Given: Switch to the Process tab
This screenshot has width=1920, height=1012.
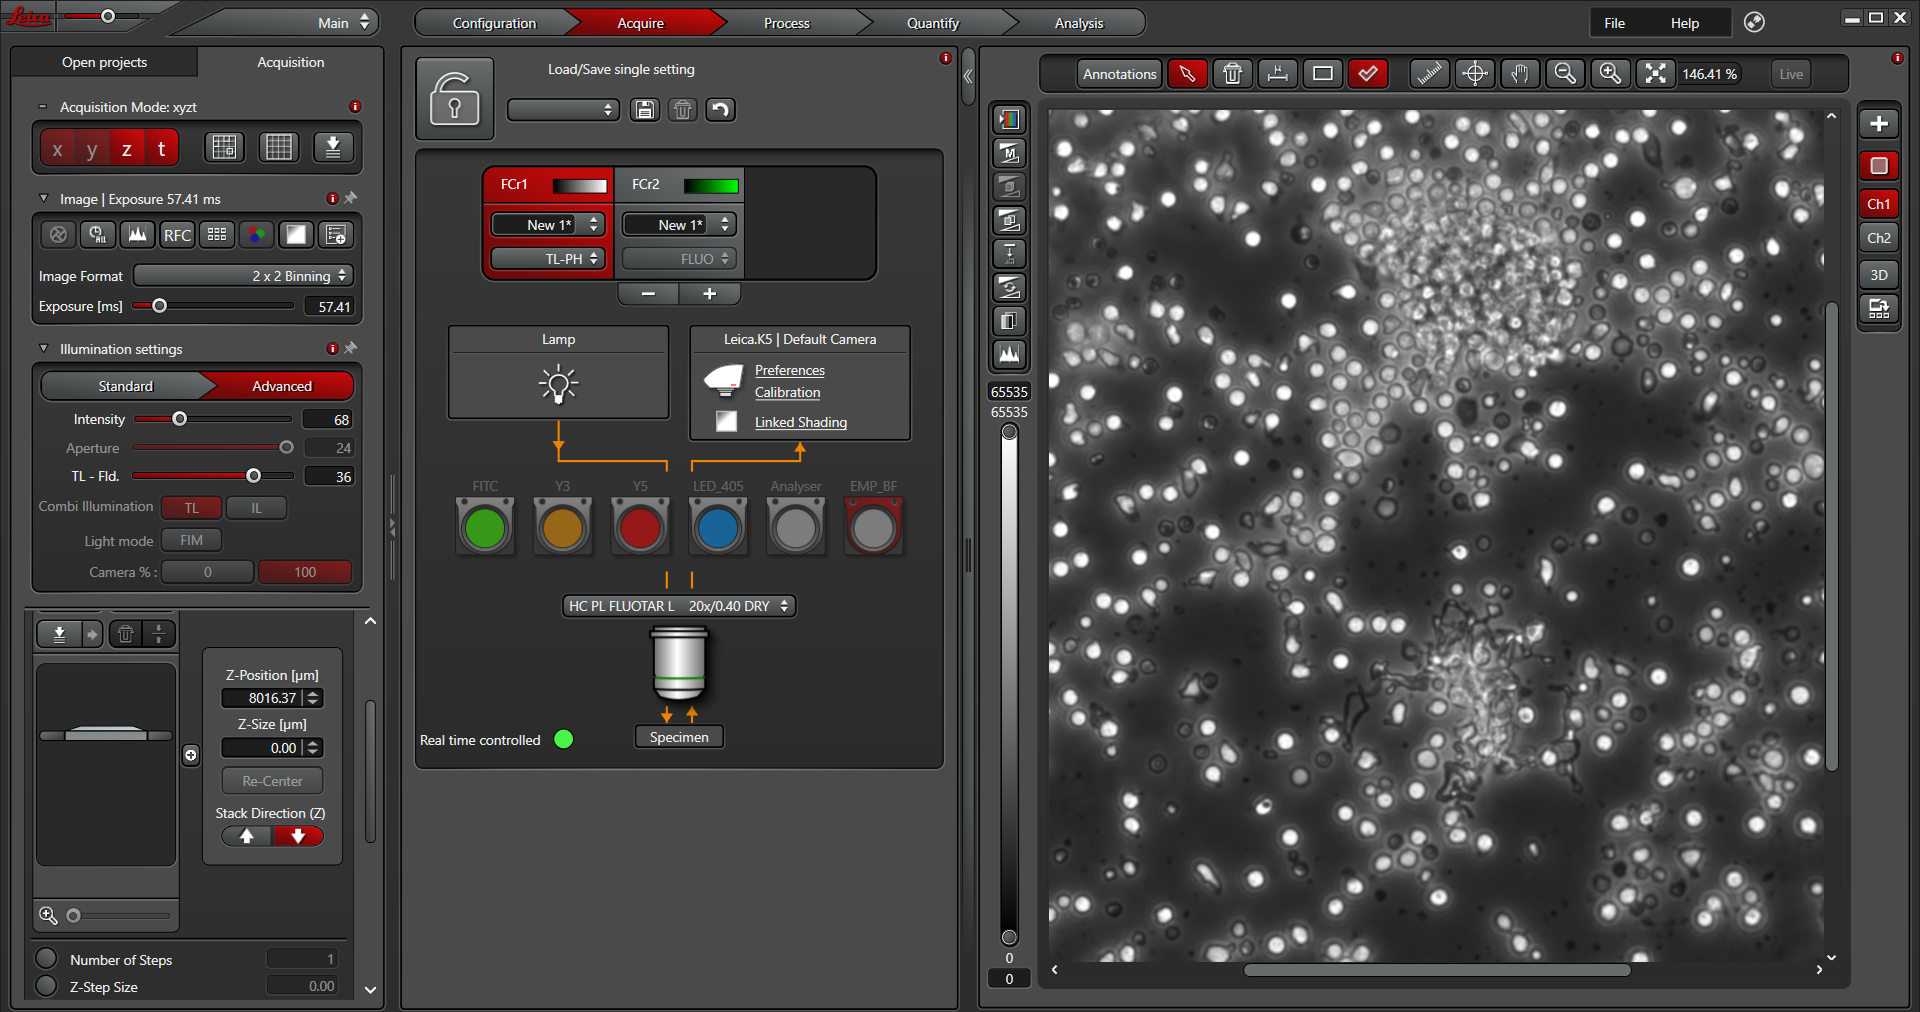Looking at the screenshot, I should tap(786, 23).
